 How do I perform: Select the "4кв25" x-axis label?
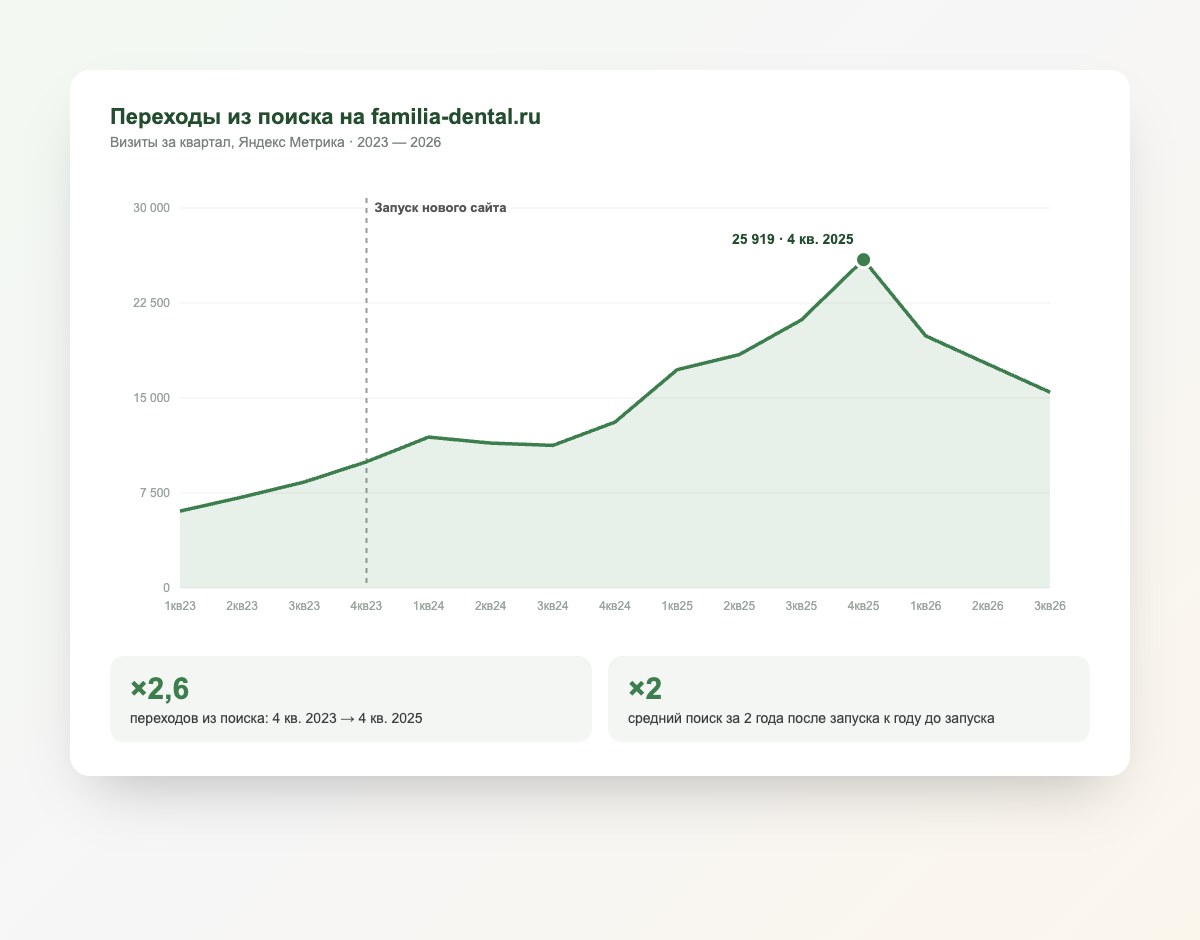click(863, 606)
